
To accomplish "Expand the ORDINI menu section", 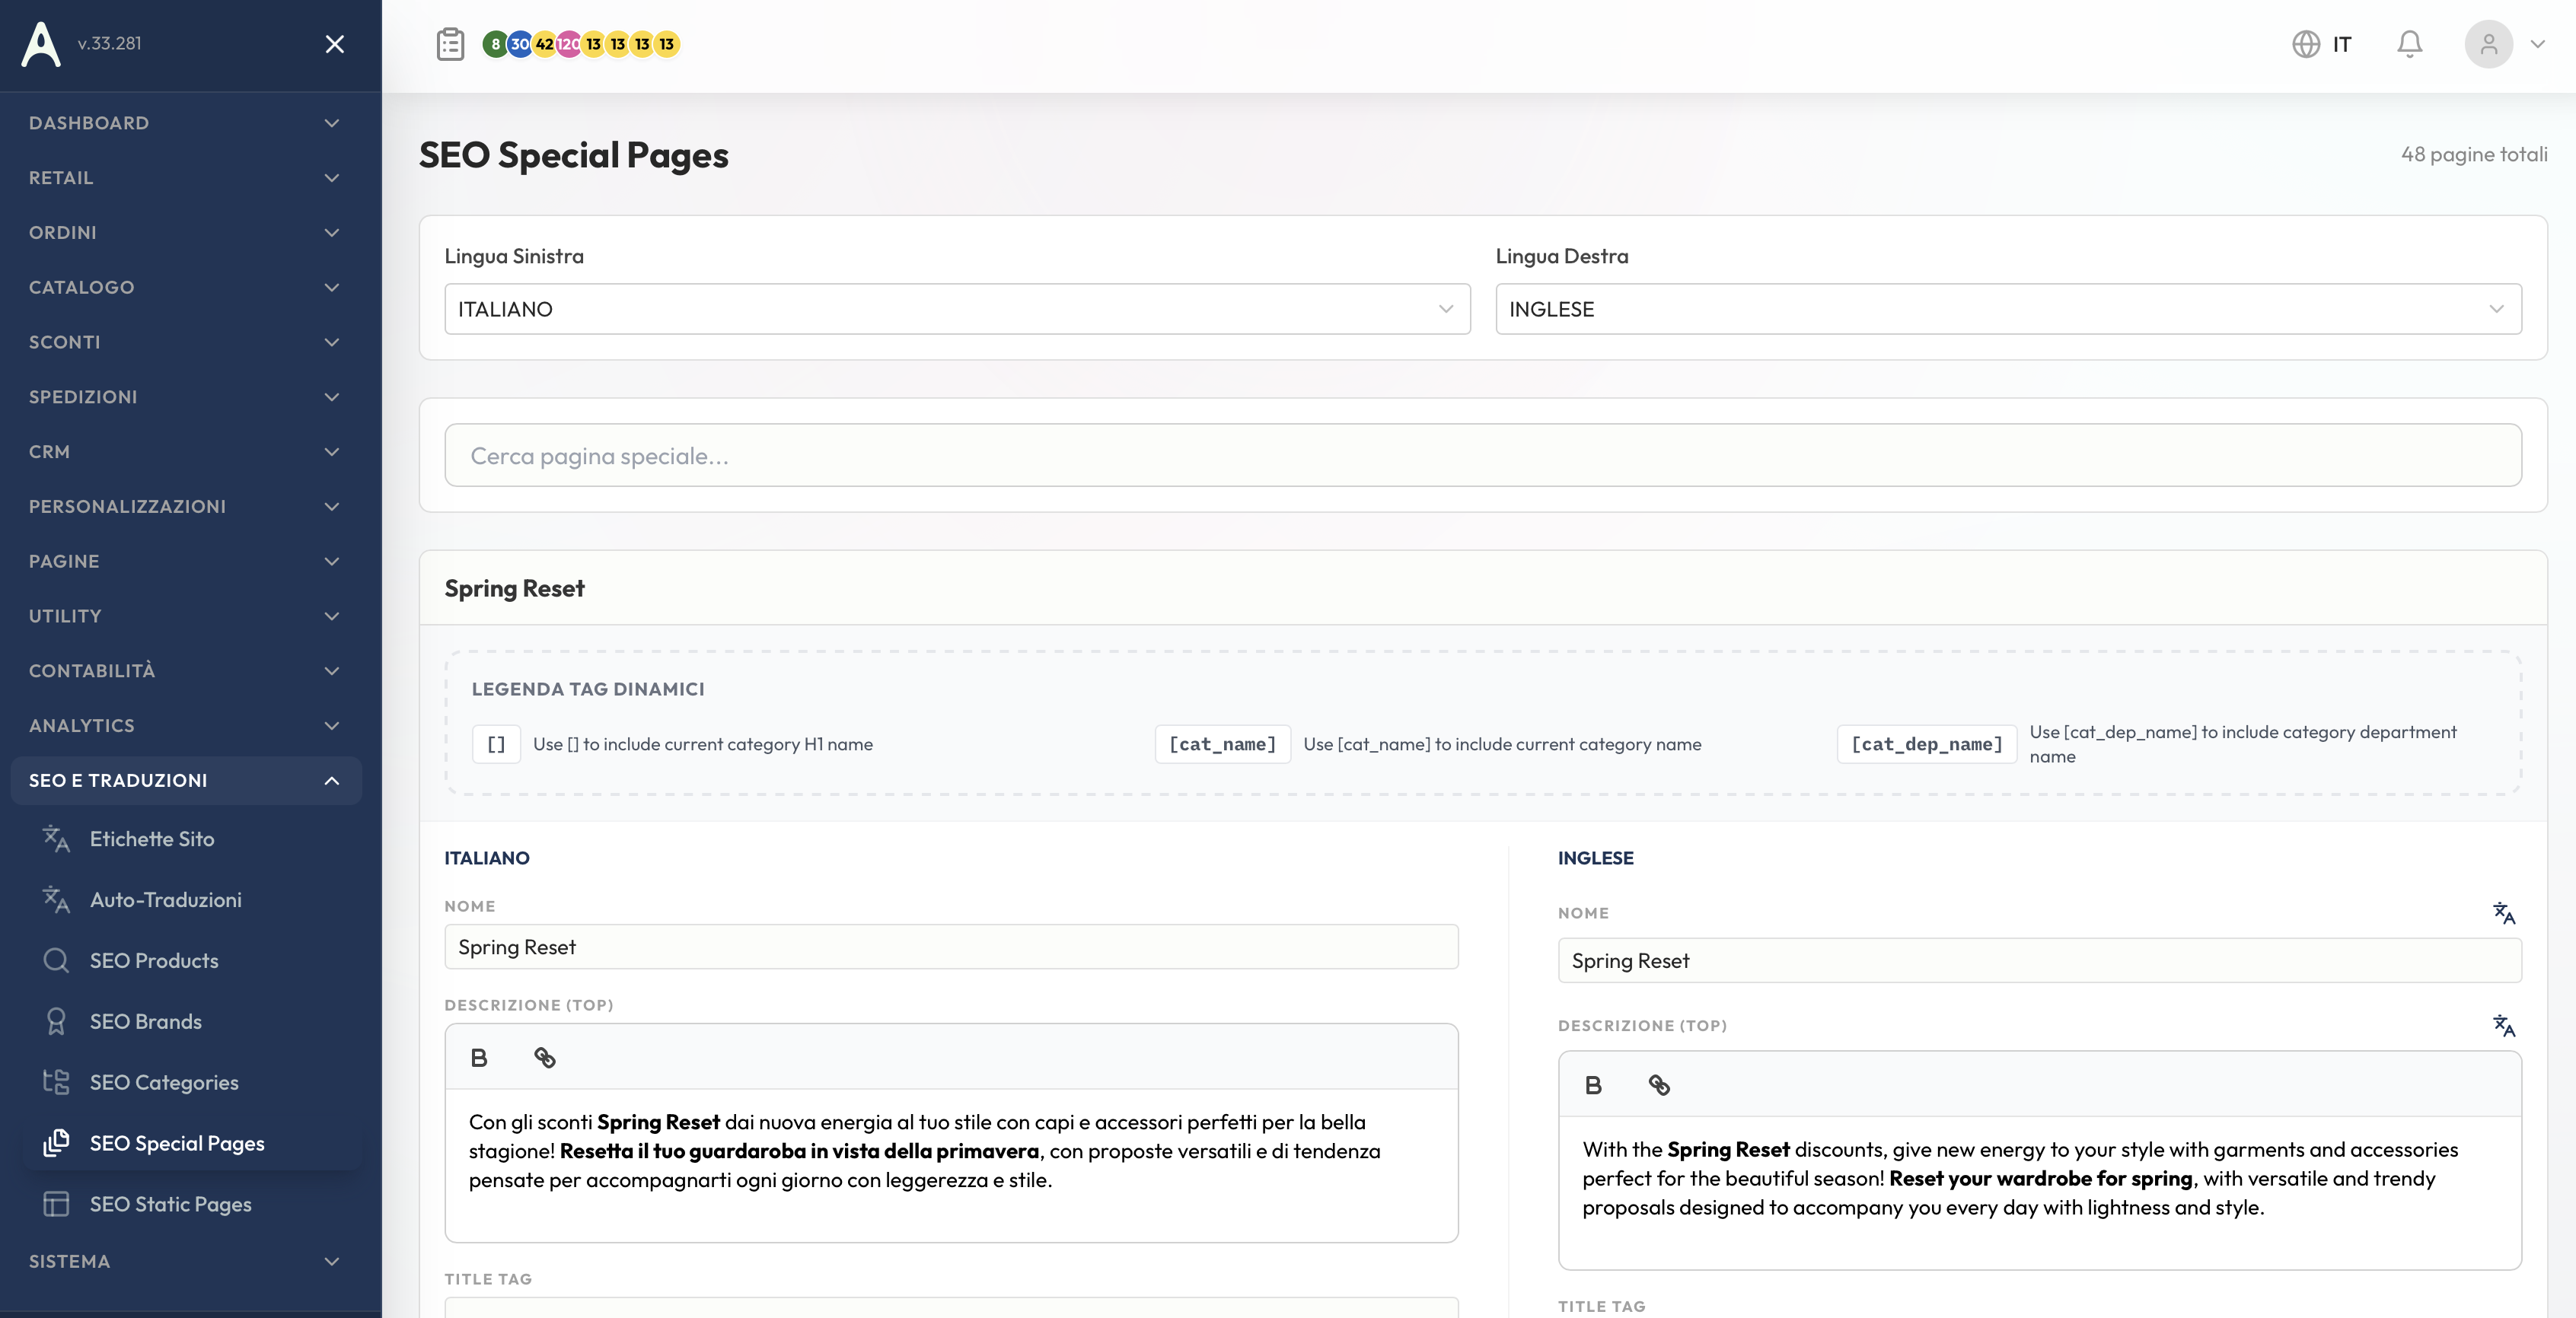I will [186, 233].
